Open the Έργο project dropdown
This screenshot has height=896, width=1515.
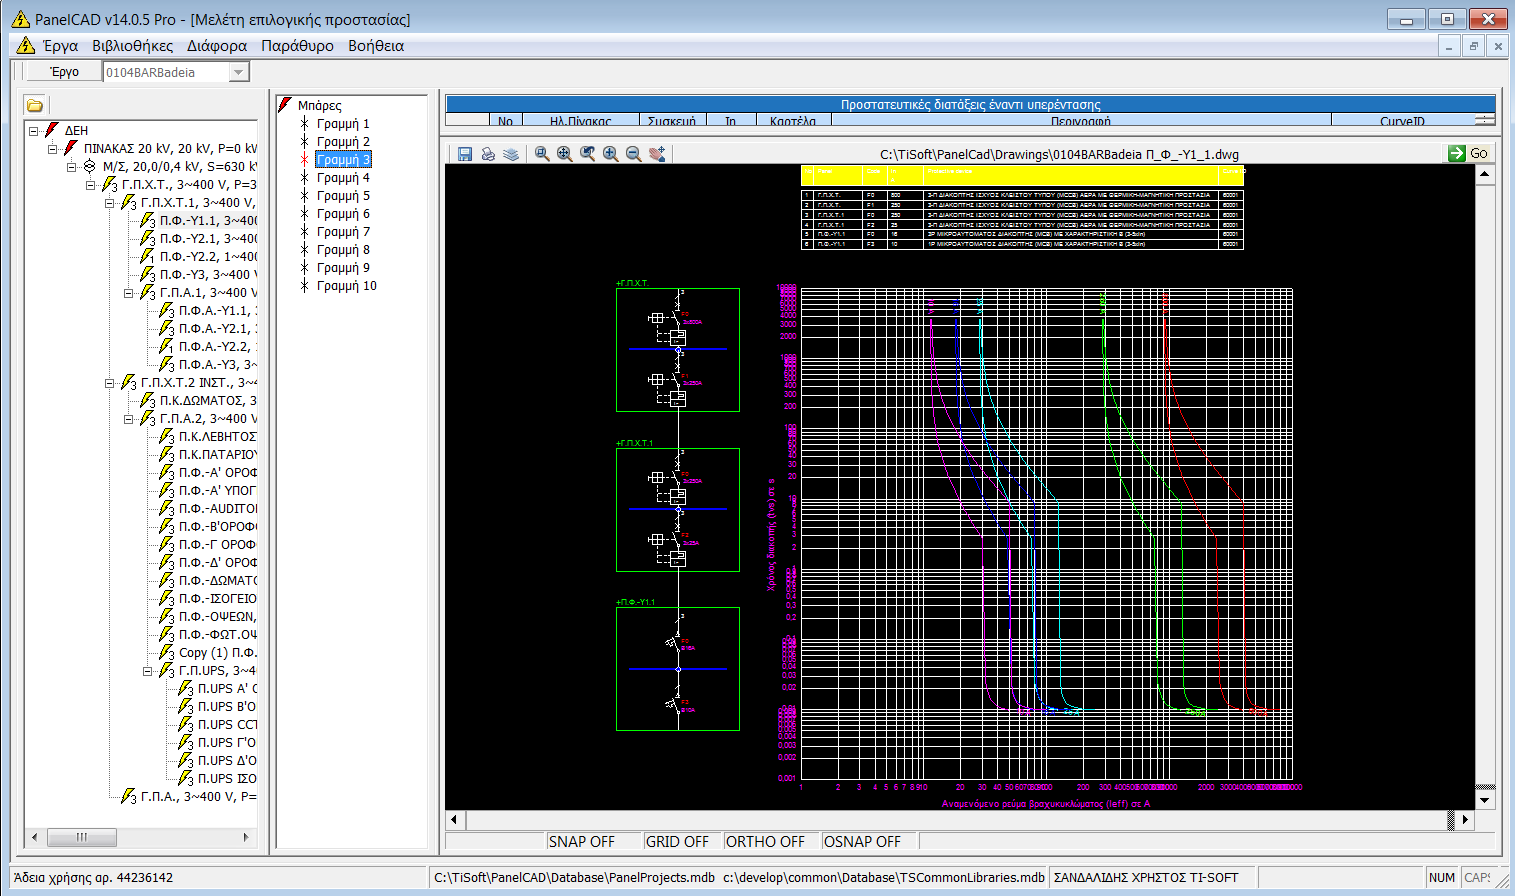(240, 70)
